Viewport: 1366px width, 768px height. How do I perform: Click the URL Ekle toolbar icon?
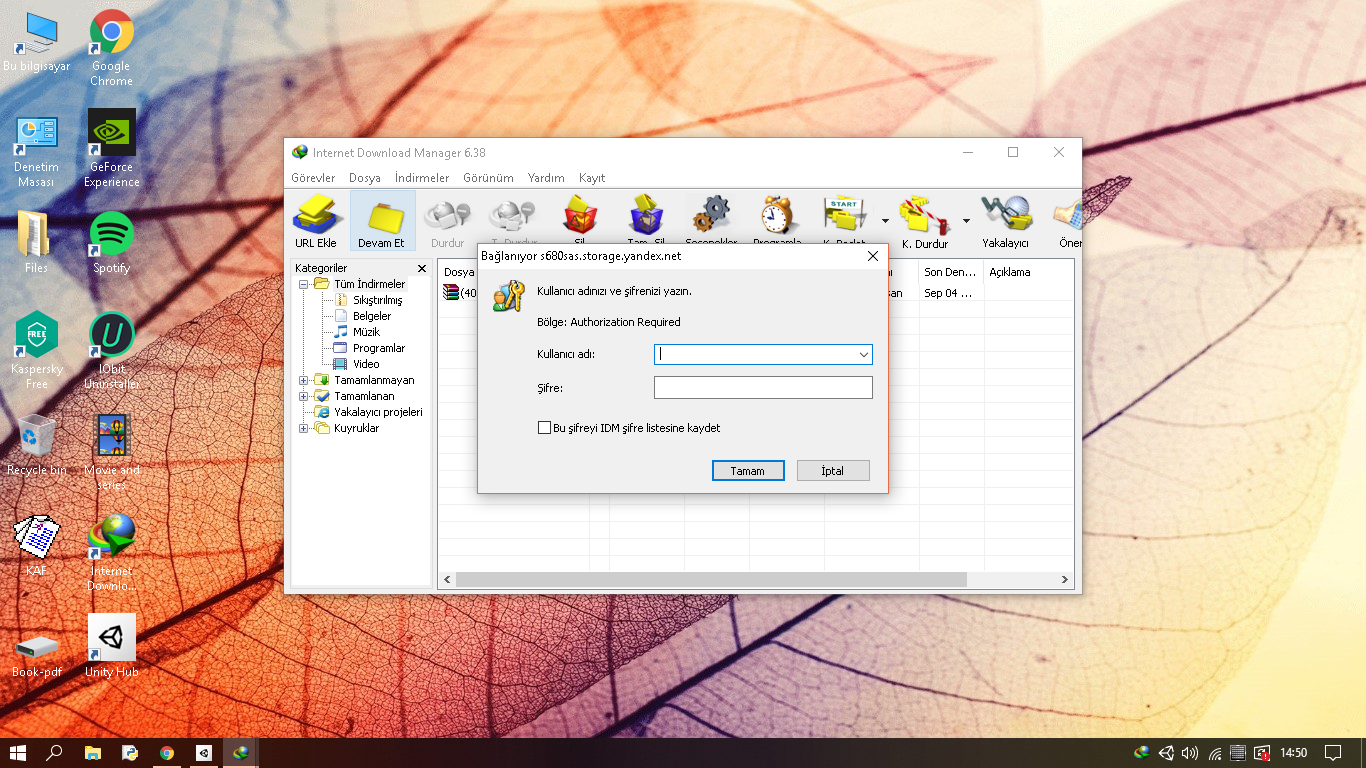(x=316, y=221)
